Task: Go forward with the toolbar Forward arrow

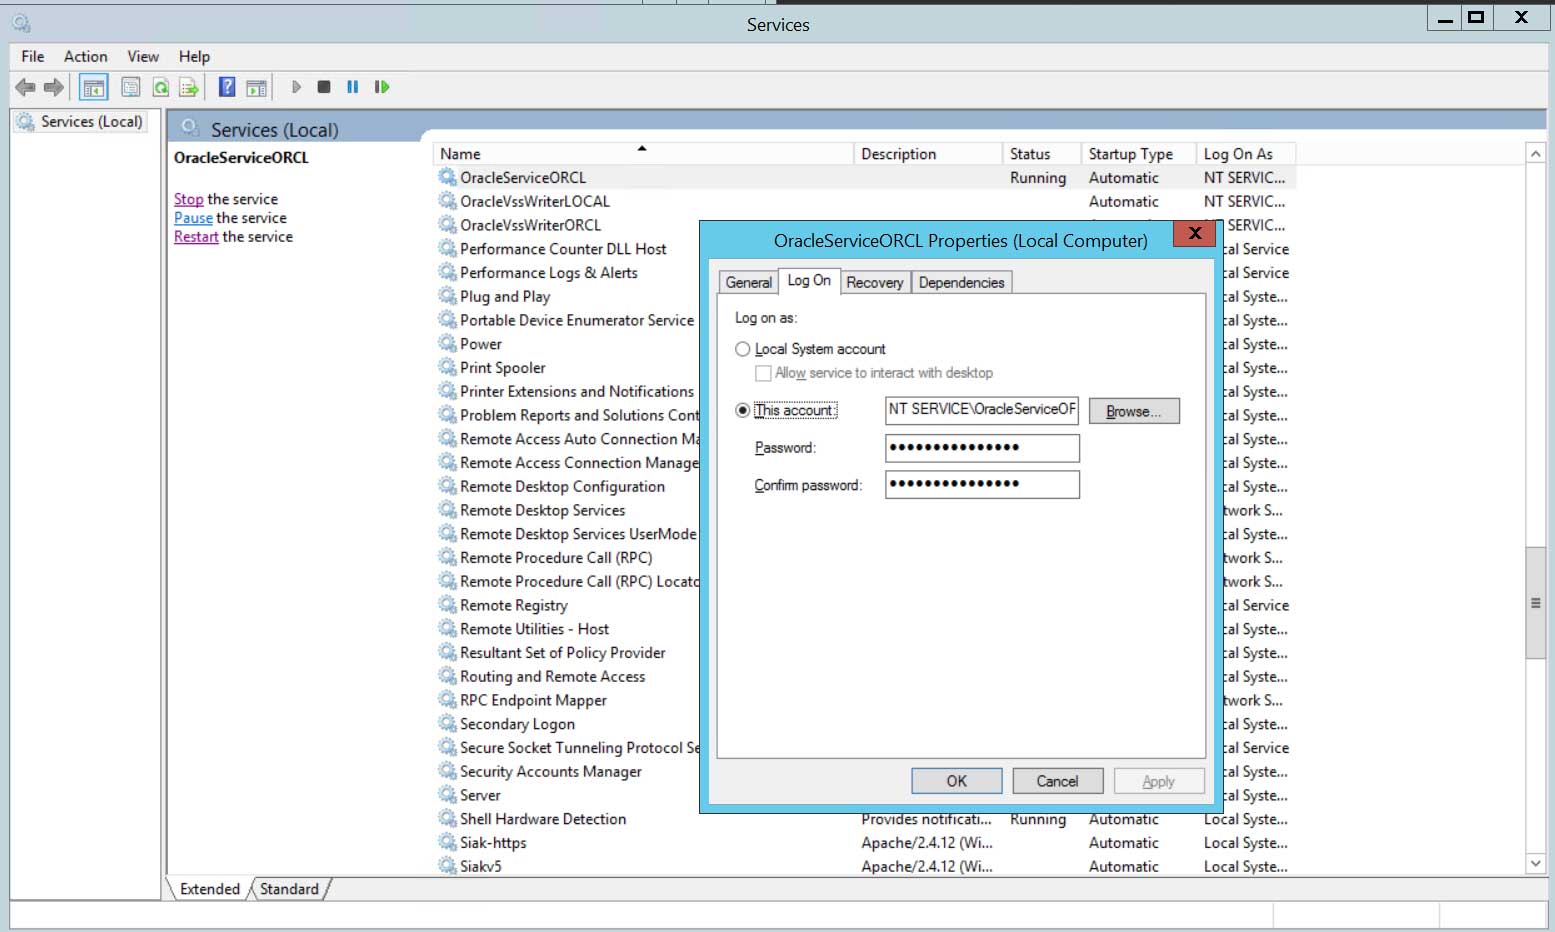Action: click(54, 88)
